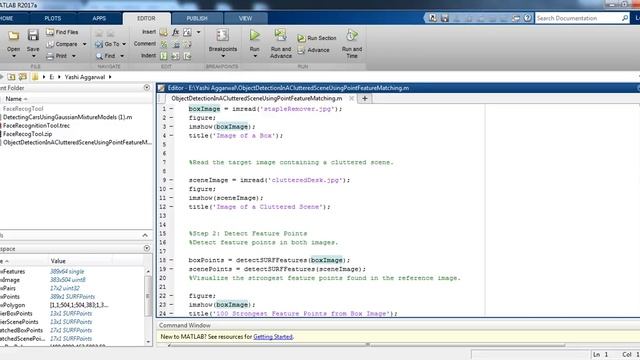
Task: Click the Print button
Action: click(x=57, y=56)
